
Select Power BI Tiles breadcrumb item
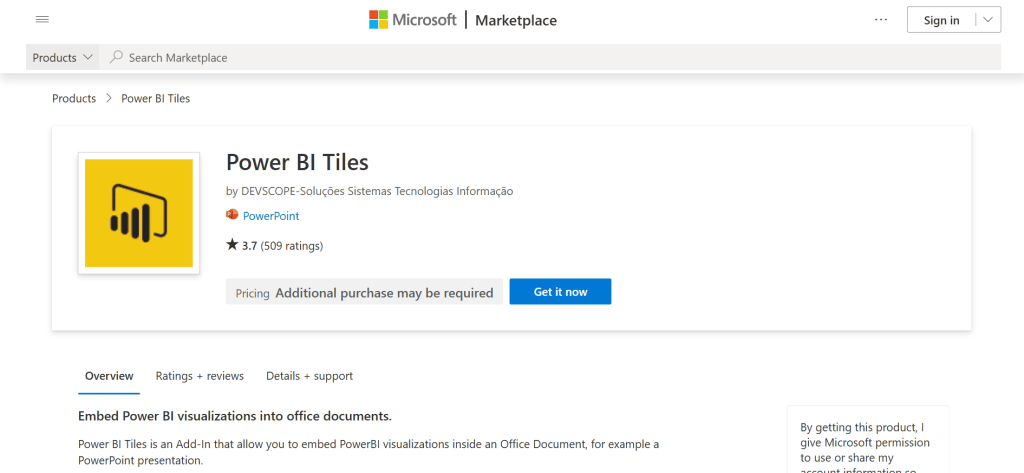tap(155, 99)
